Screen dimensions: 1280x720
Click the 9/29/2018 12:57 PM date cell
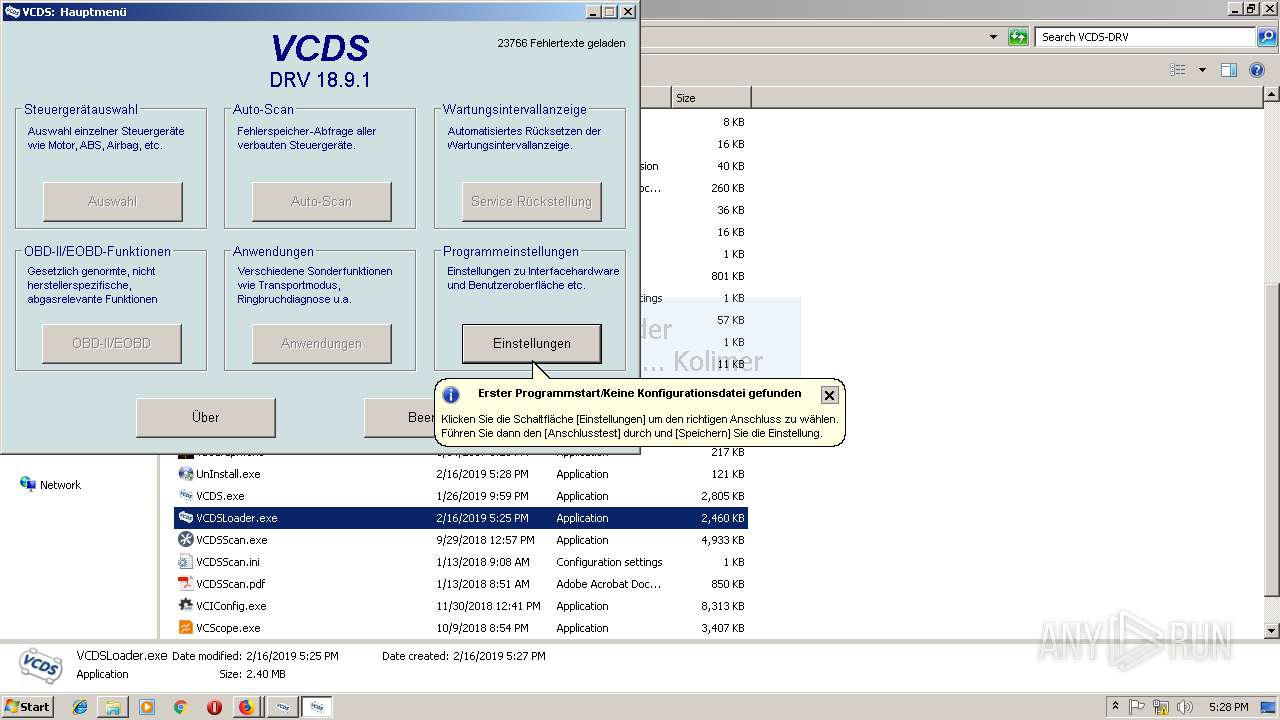click(483, 540)
